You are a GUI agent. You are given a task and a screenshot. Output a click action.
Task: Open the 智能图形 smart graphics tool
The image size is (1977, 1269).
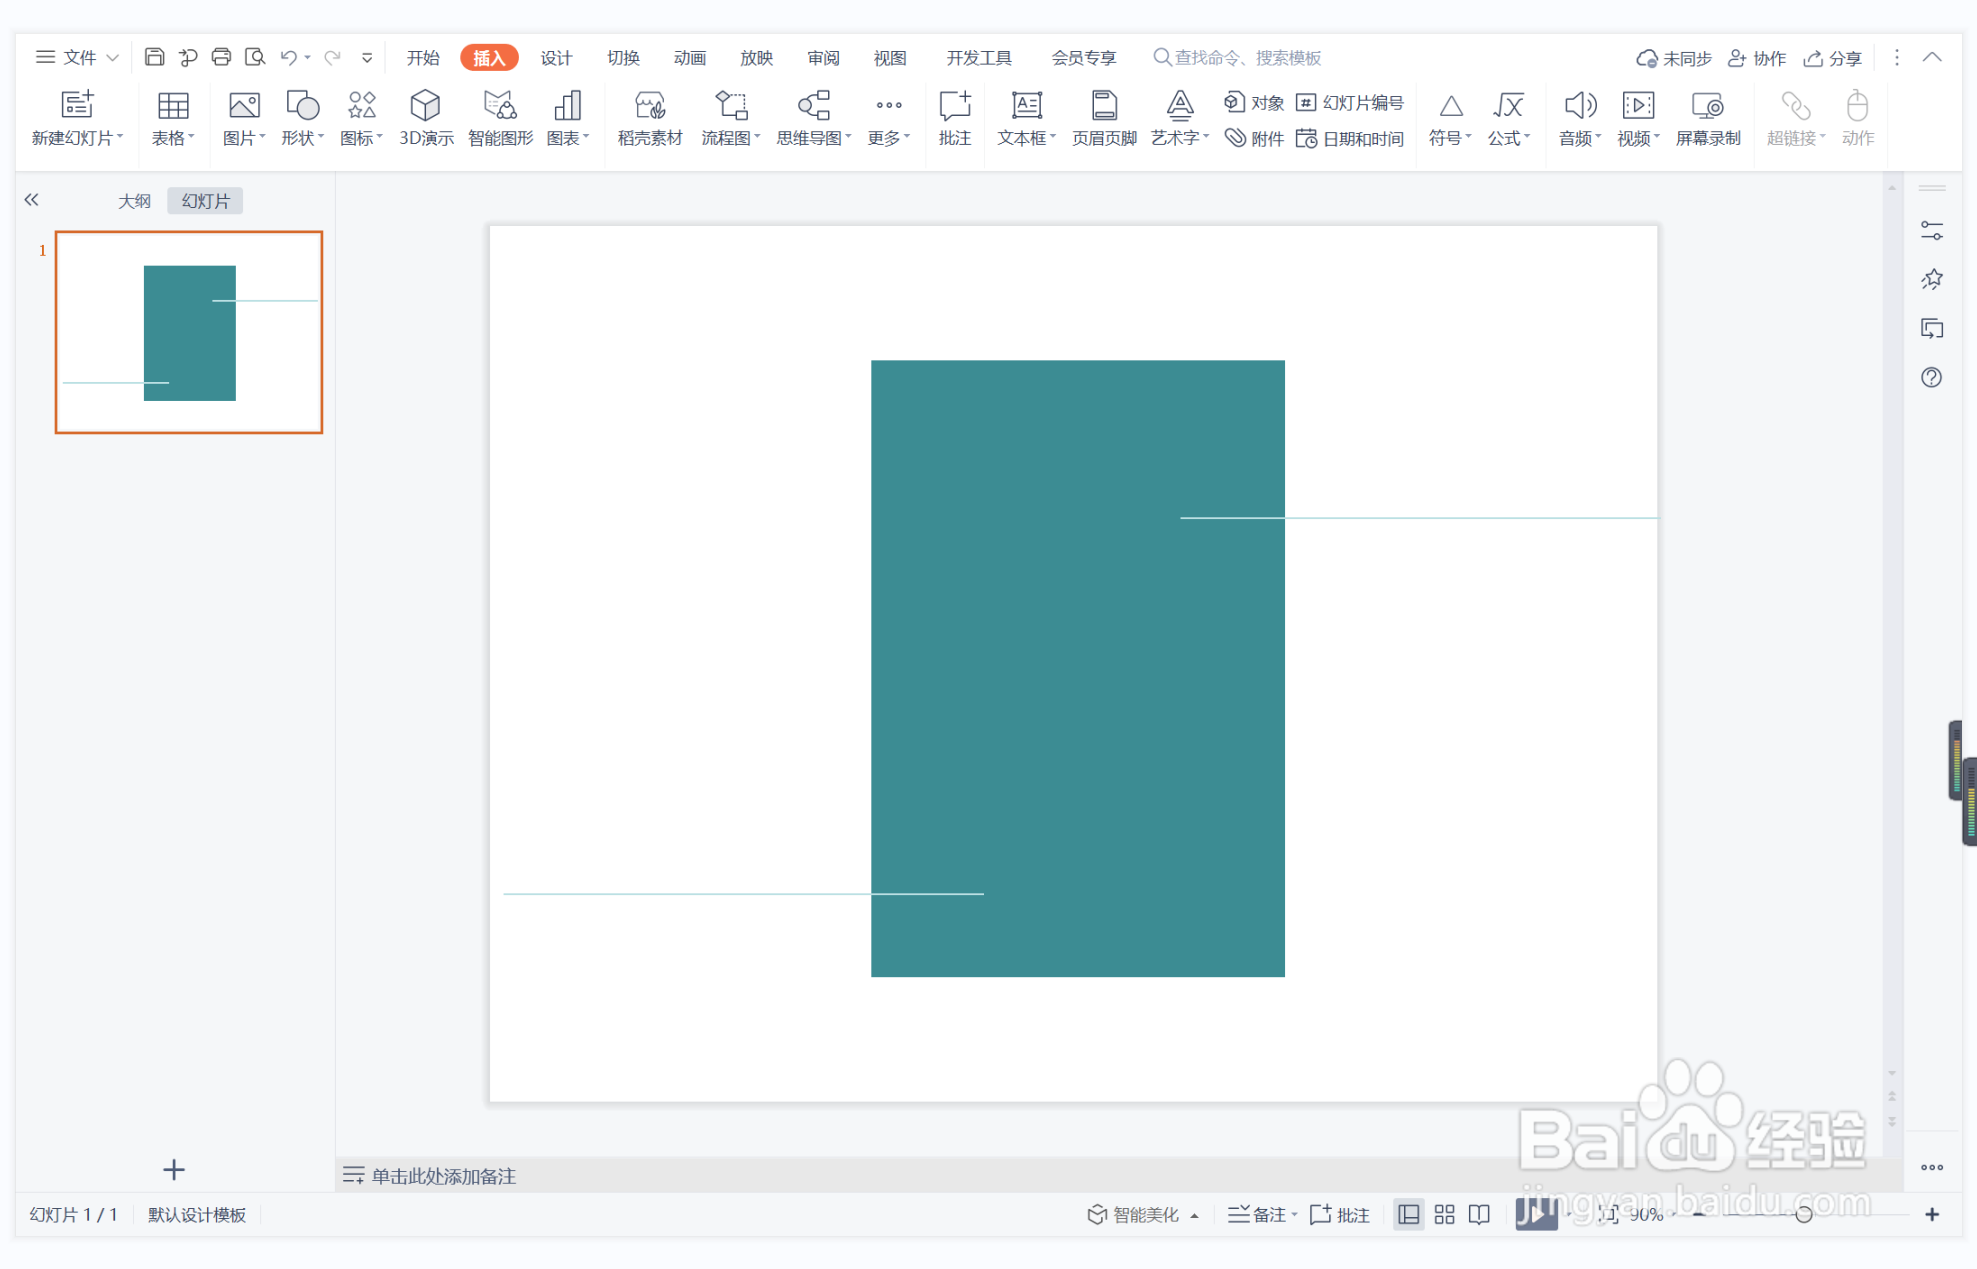click(x=499, y=117)
